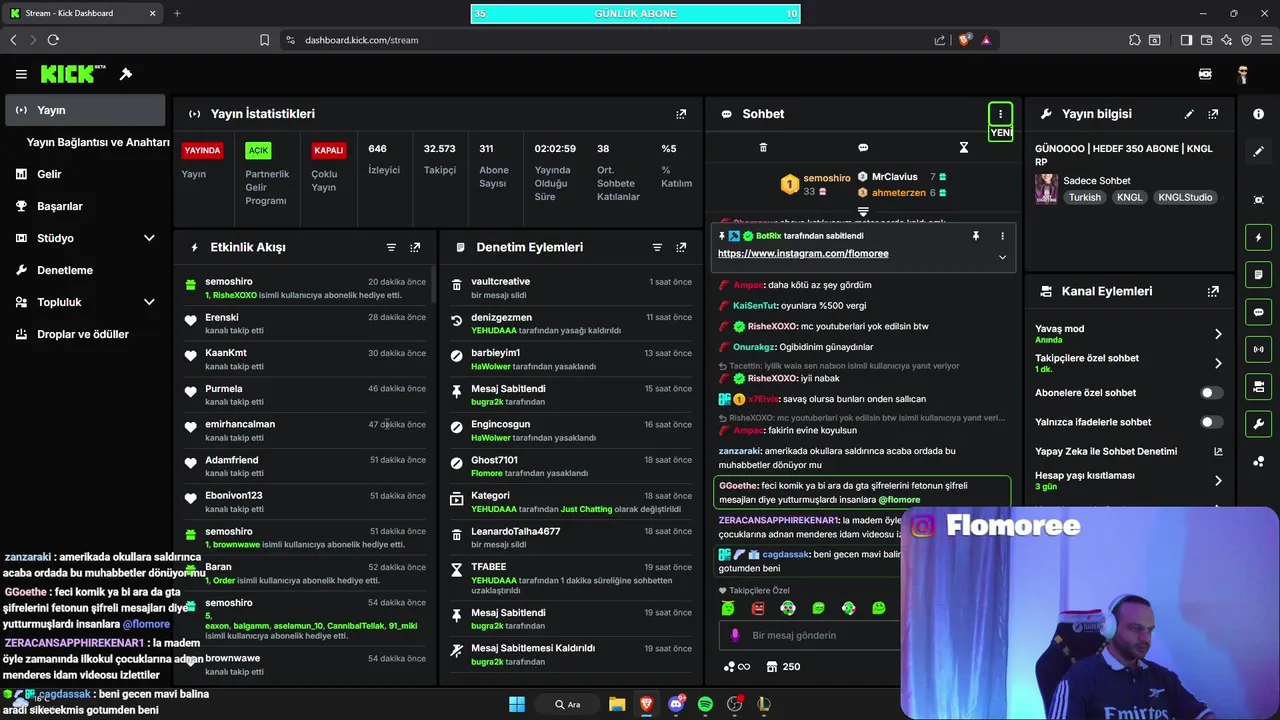Click the hourglass icon in the Sohbet toolbar

coord(963,147)
